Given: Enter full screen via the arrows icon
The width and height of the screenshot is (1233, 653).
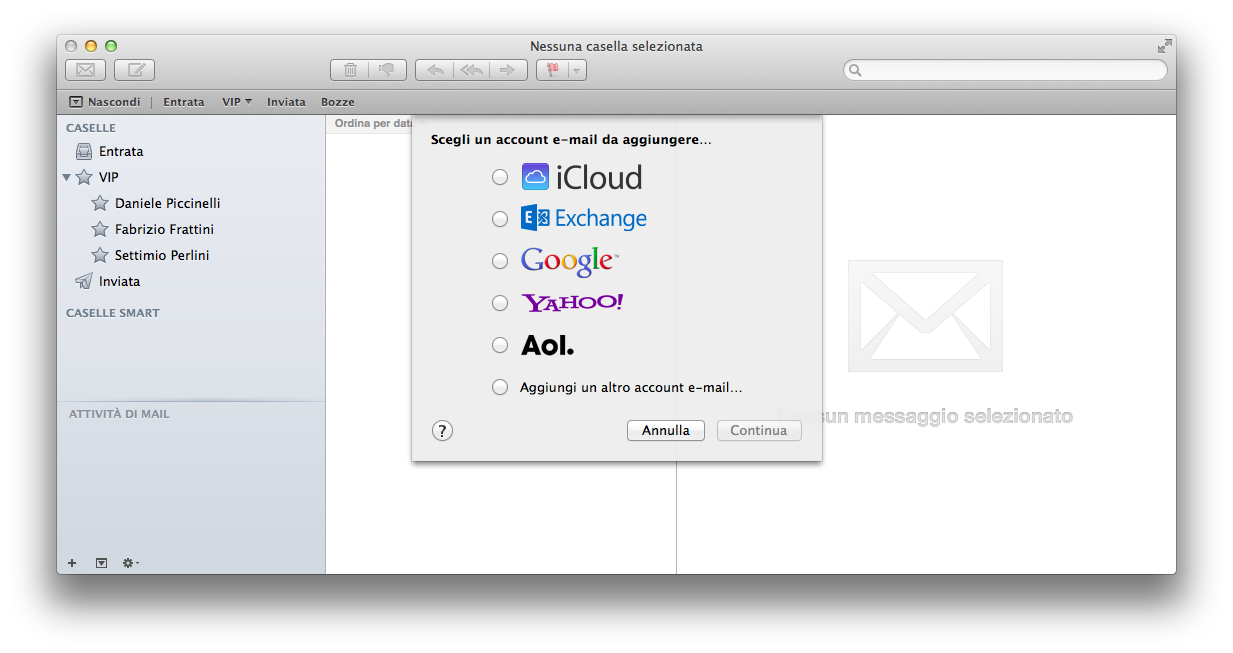Looking at the screenshot, I should coord(1164,46).
